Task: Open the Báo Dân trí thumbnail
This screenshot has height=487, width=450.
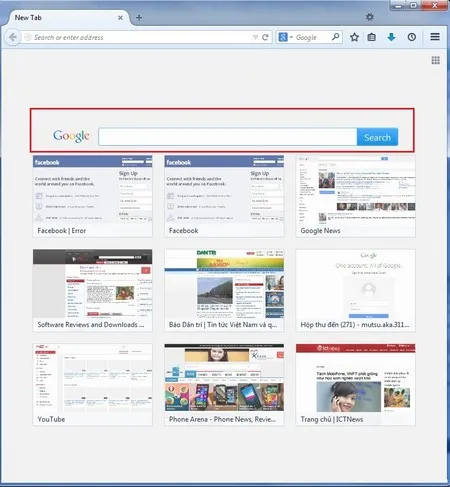Action: 224,290
